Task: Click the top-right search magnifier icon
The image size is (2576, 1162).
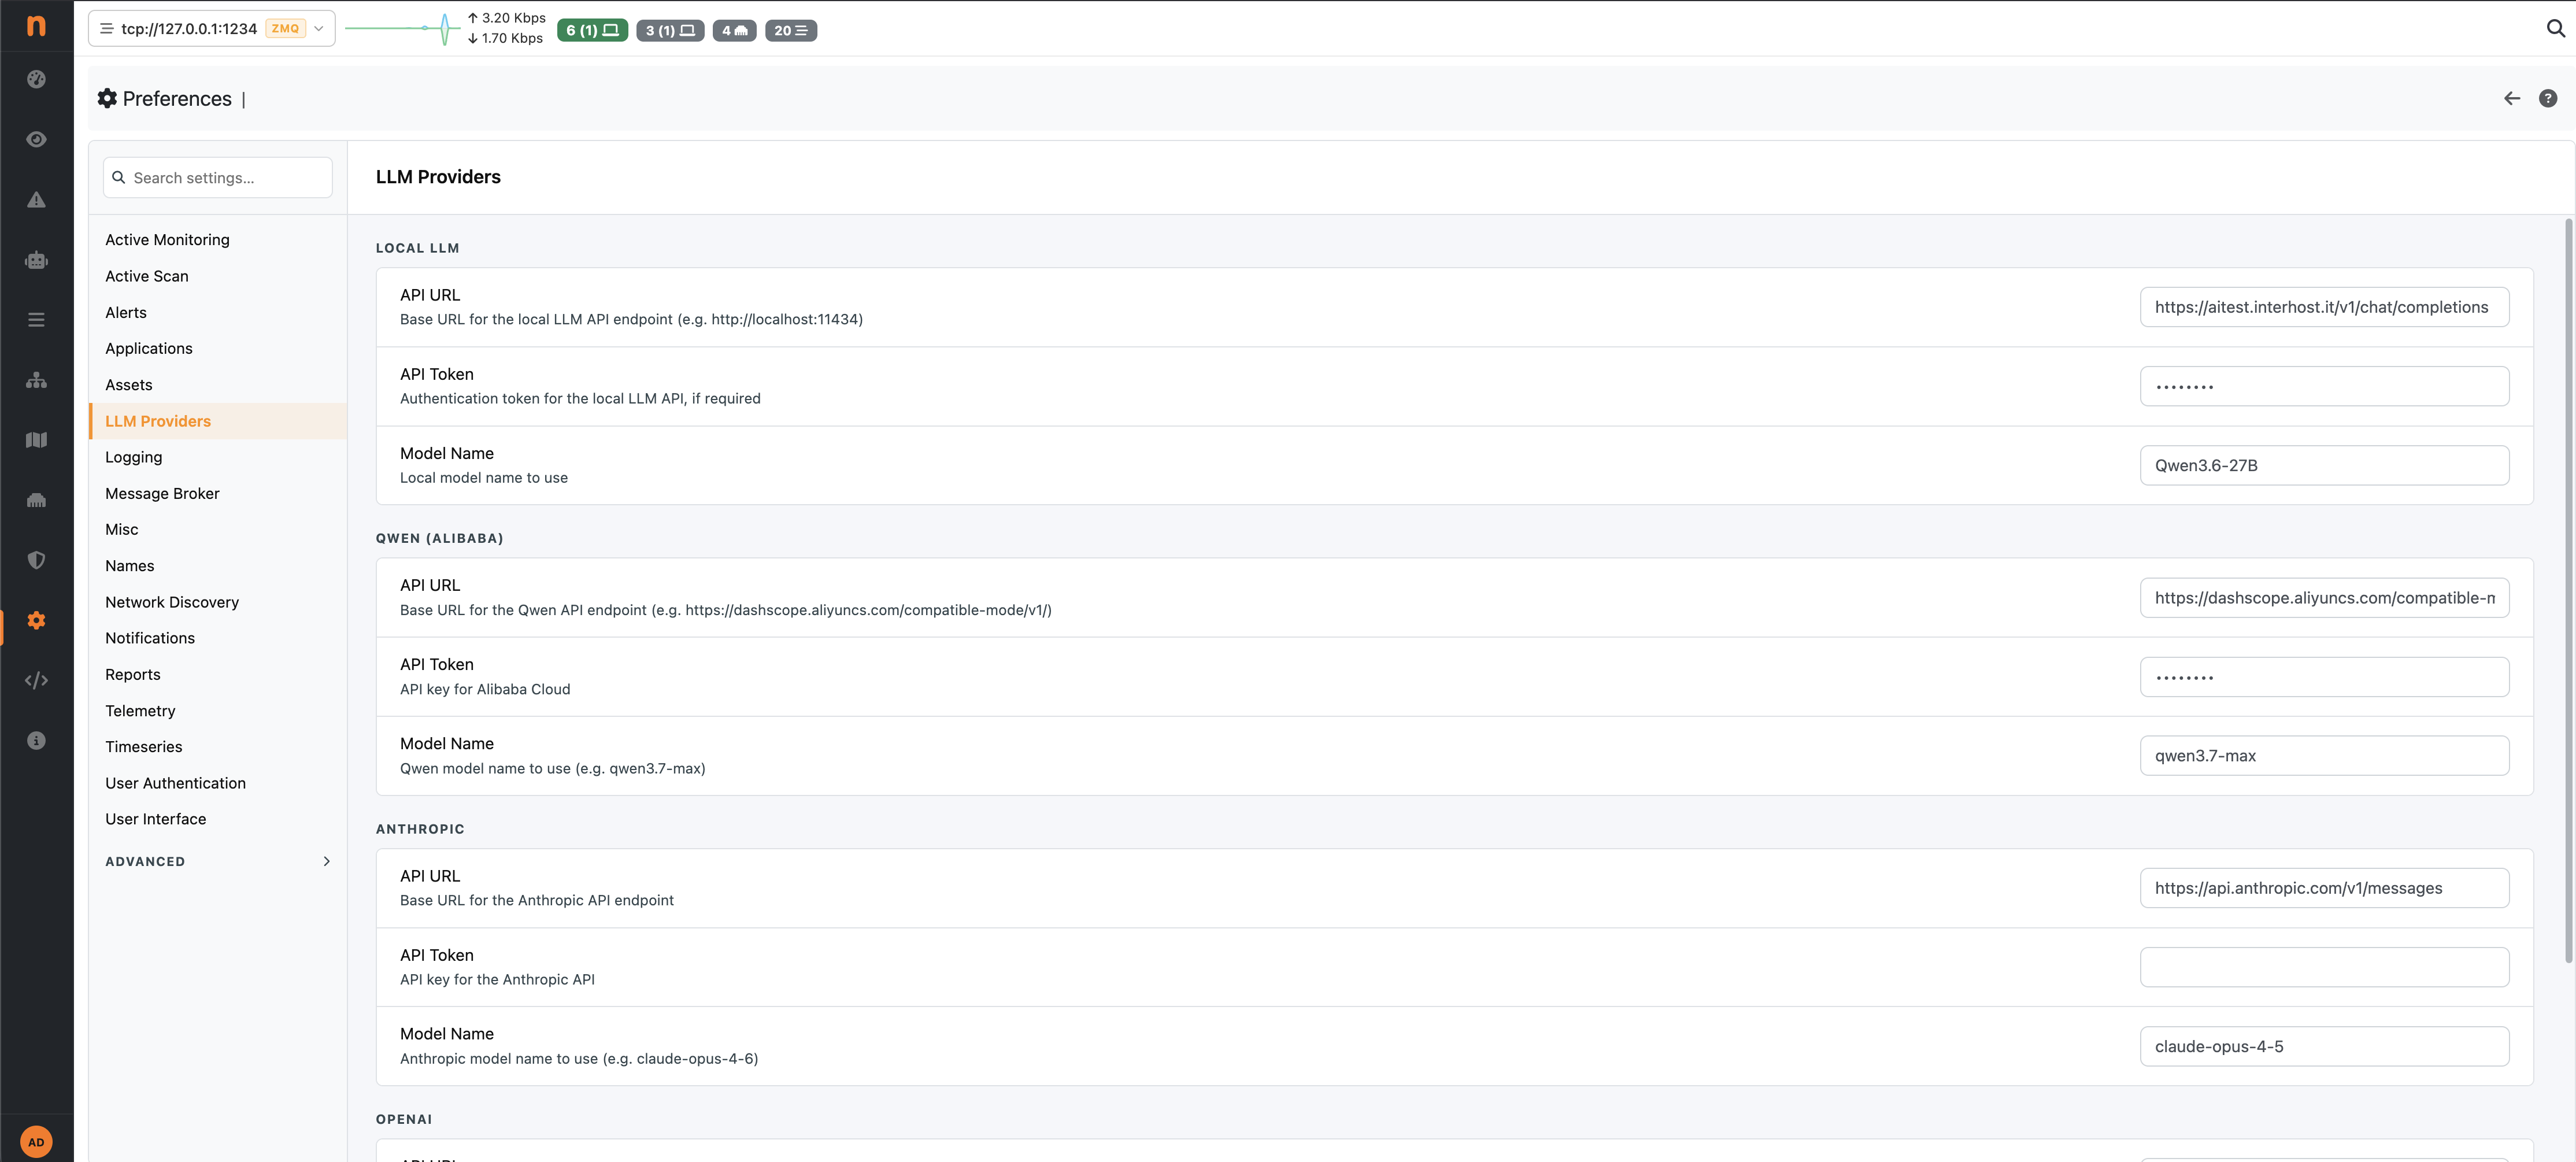Action: [2555, 28]
